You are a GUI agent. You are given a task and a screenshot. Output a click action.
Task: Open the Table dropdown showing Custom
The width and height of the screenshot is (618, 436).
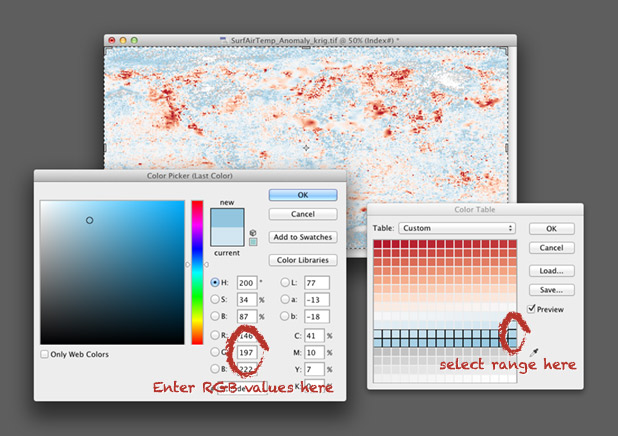click(457, 228)
